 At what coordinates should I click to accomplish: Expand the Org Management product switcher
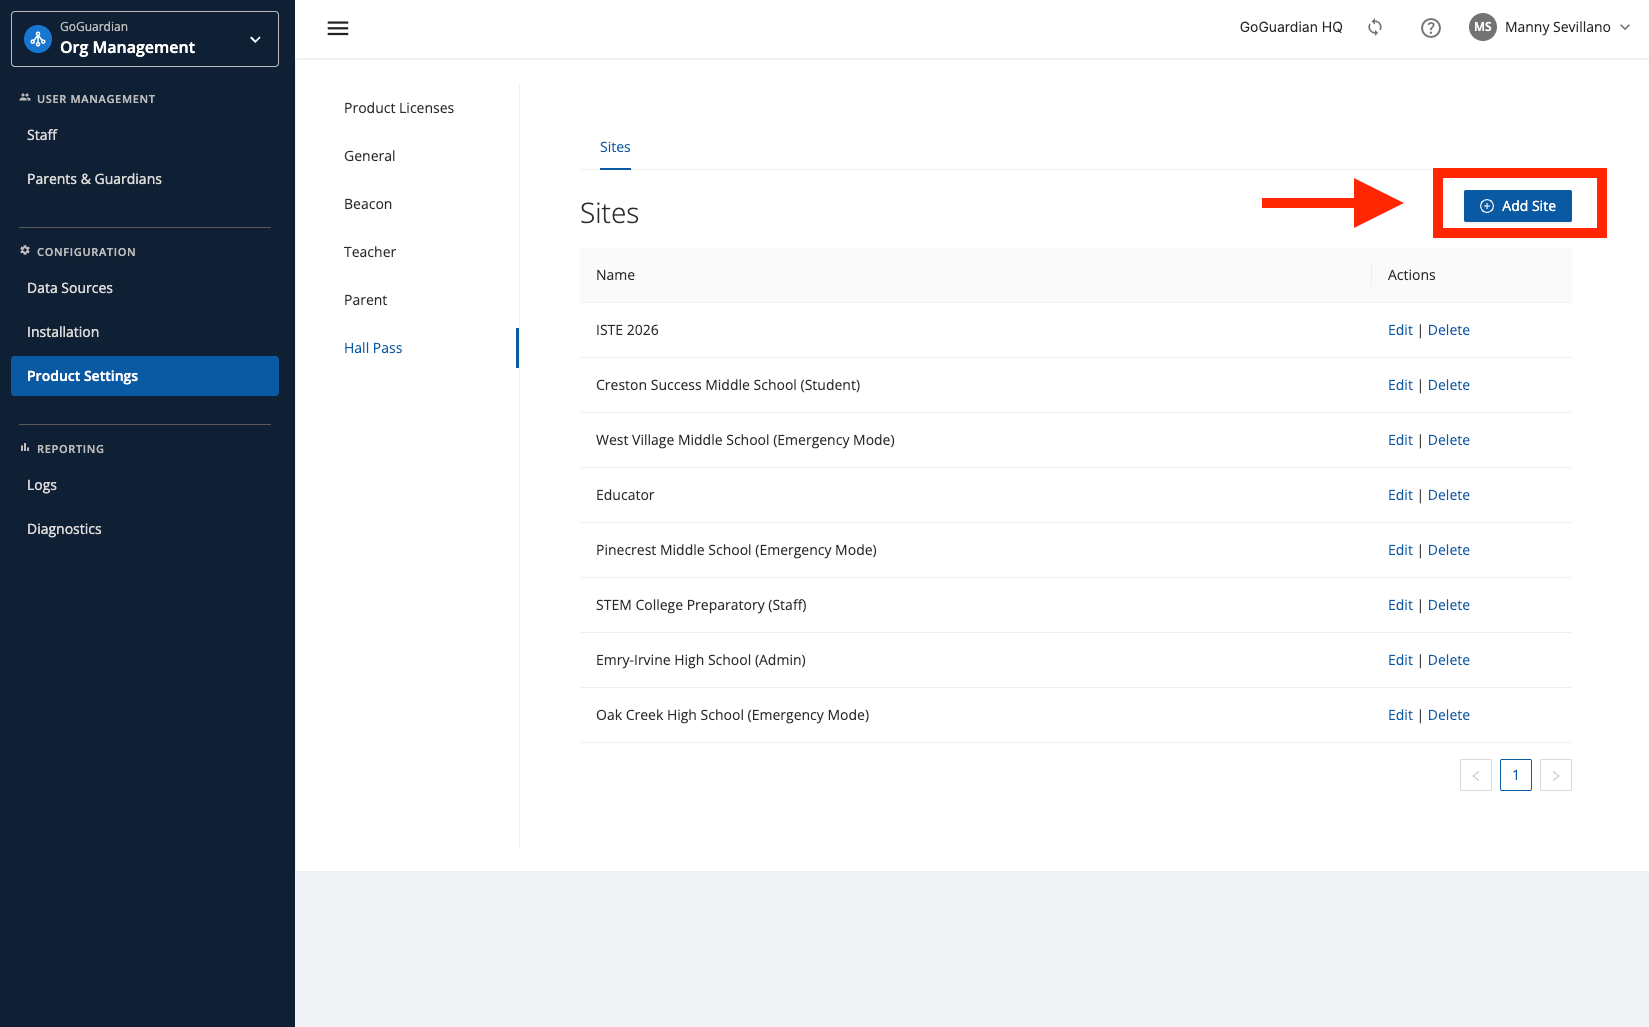point(145,39)
